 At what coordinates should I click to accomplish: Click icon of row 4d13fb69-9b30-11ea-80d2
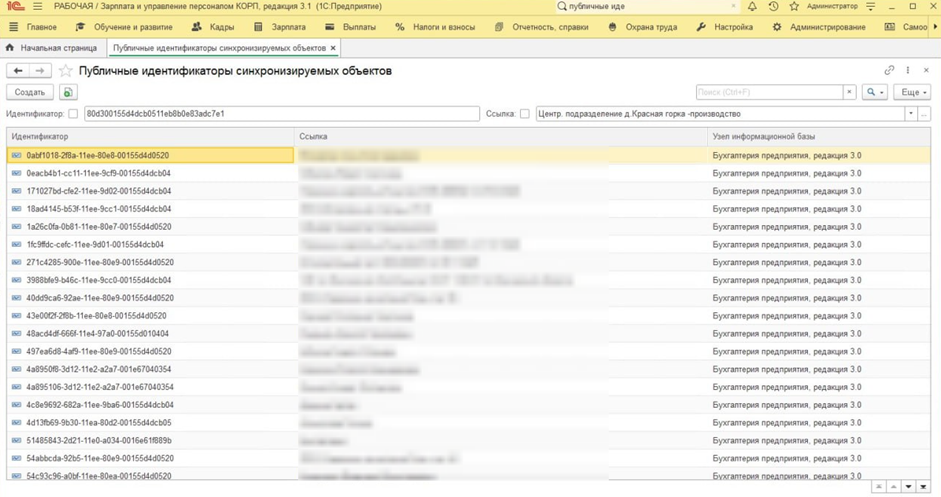17,423
